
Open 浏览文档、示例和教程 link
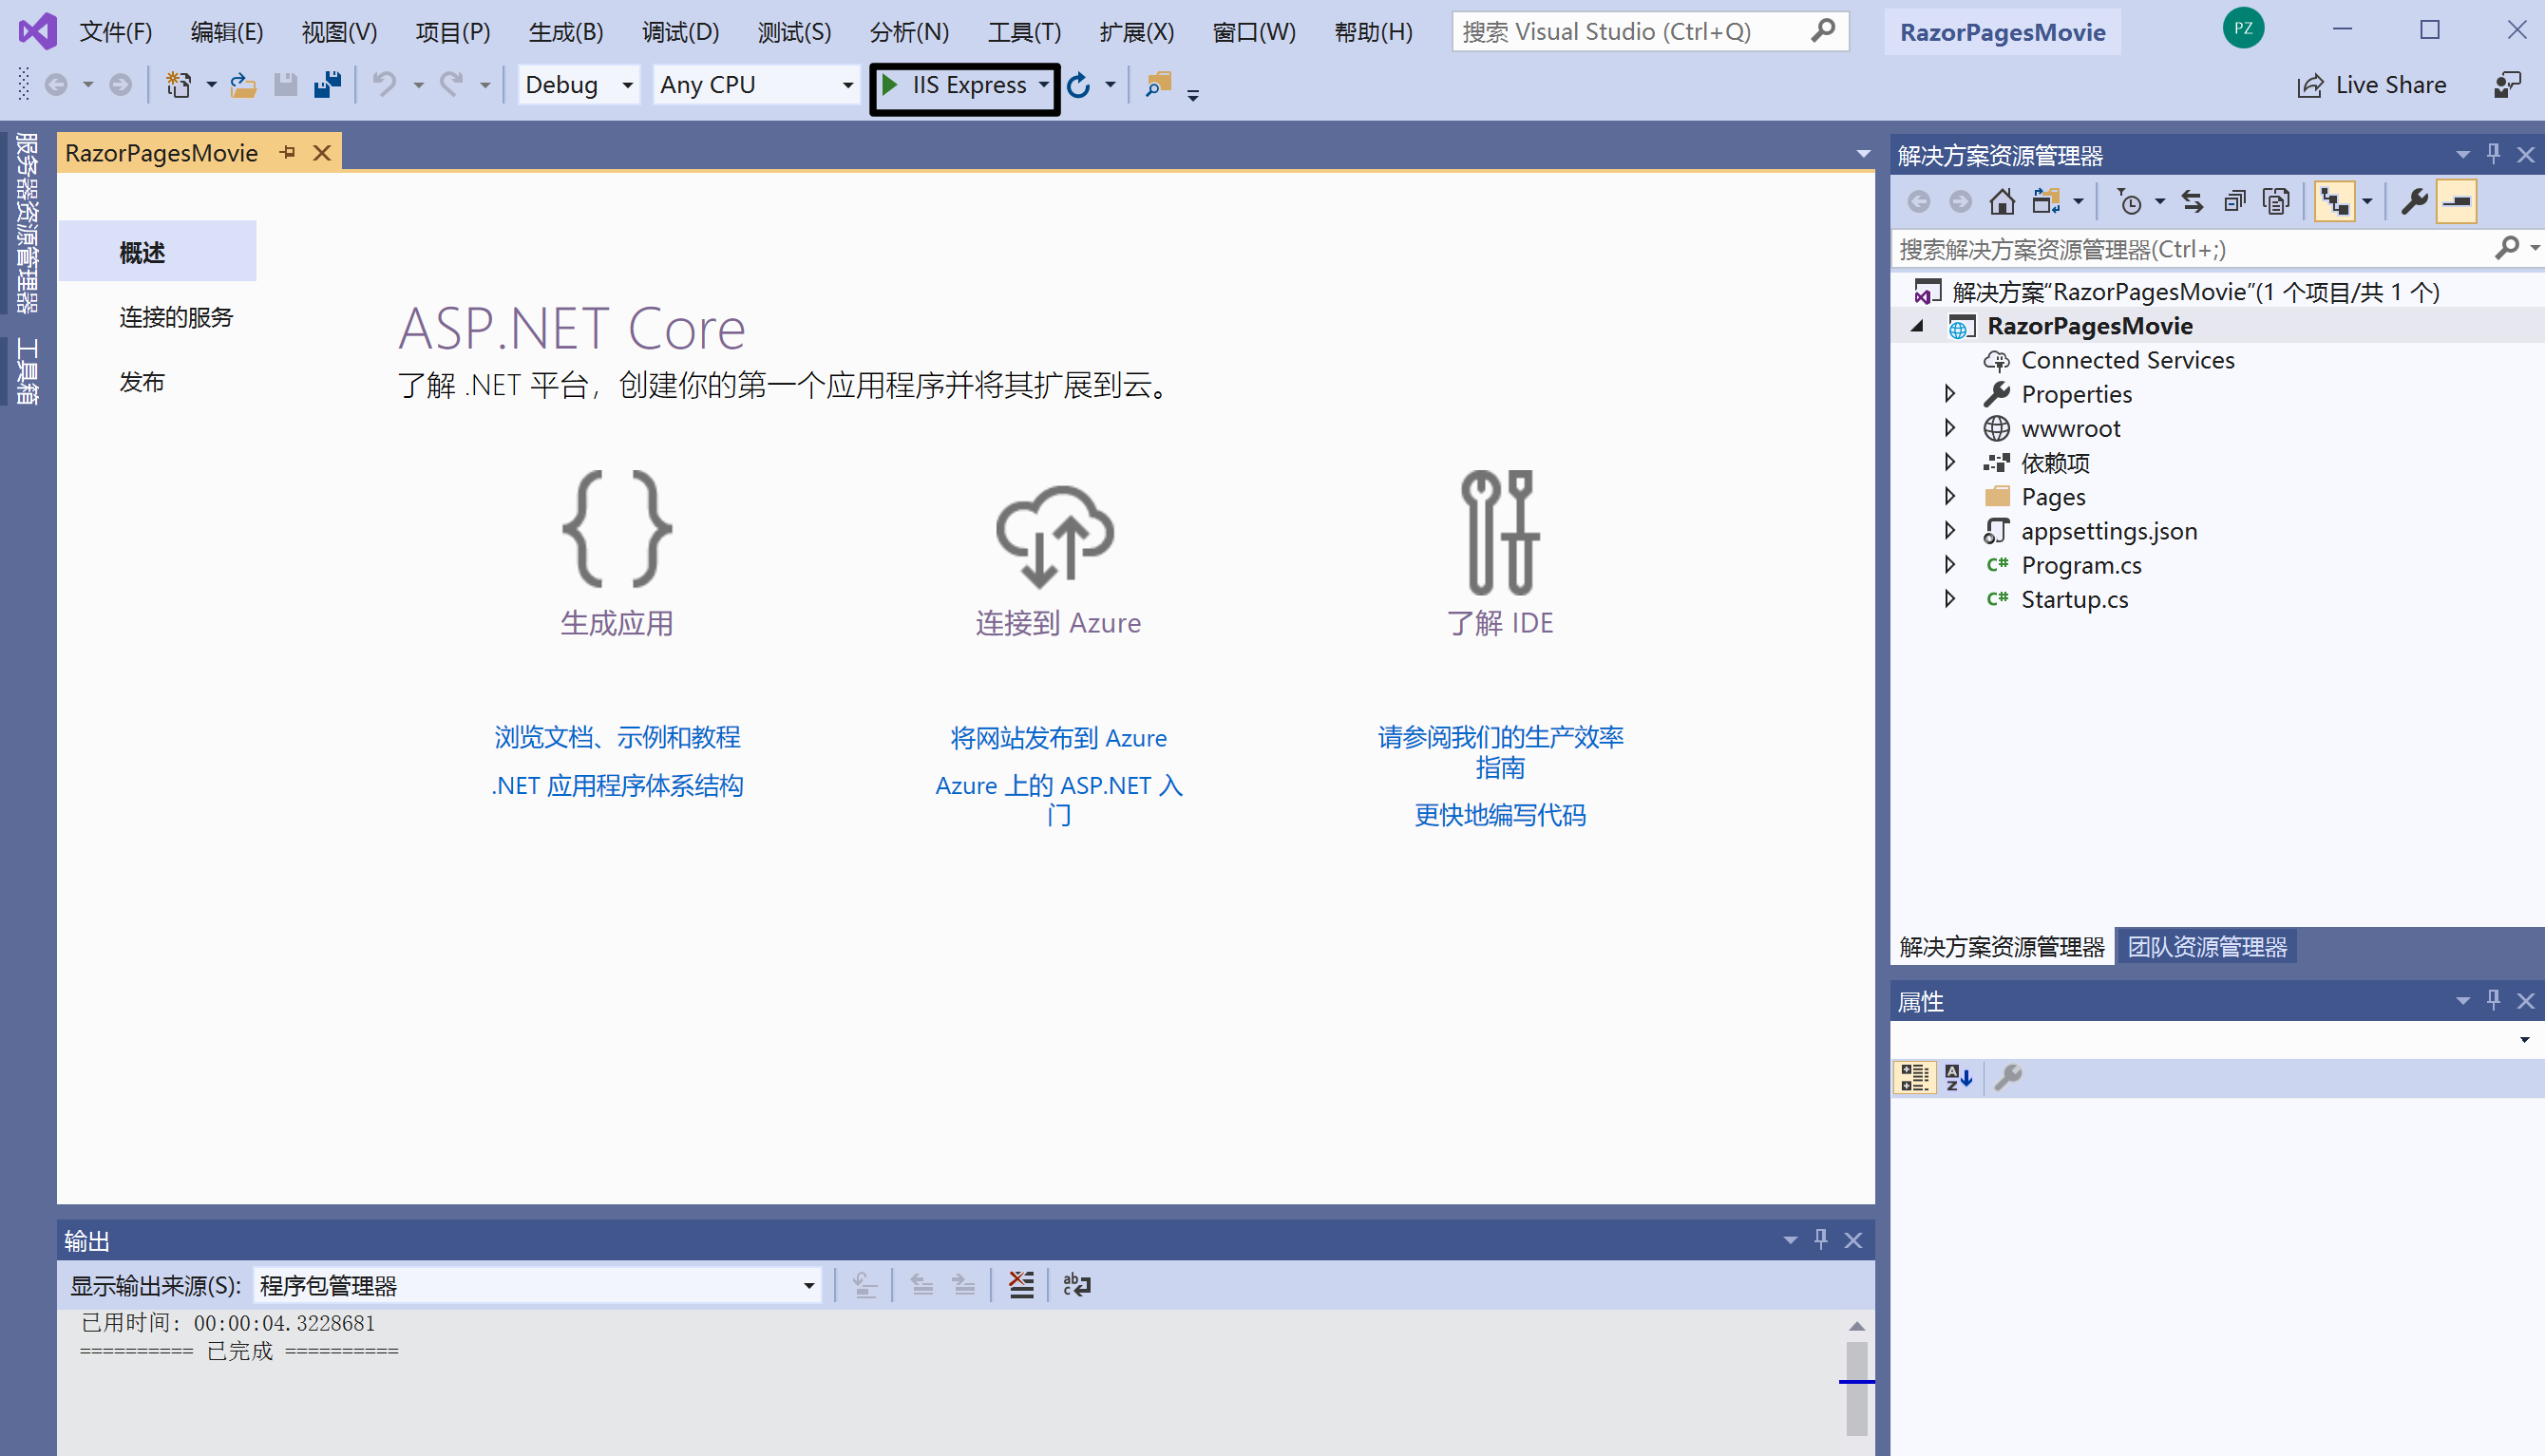617,737
